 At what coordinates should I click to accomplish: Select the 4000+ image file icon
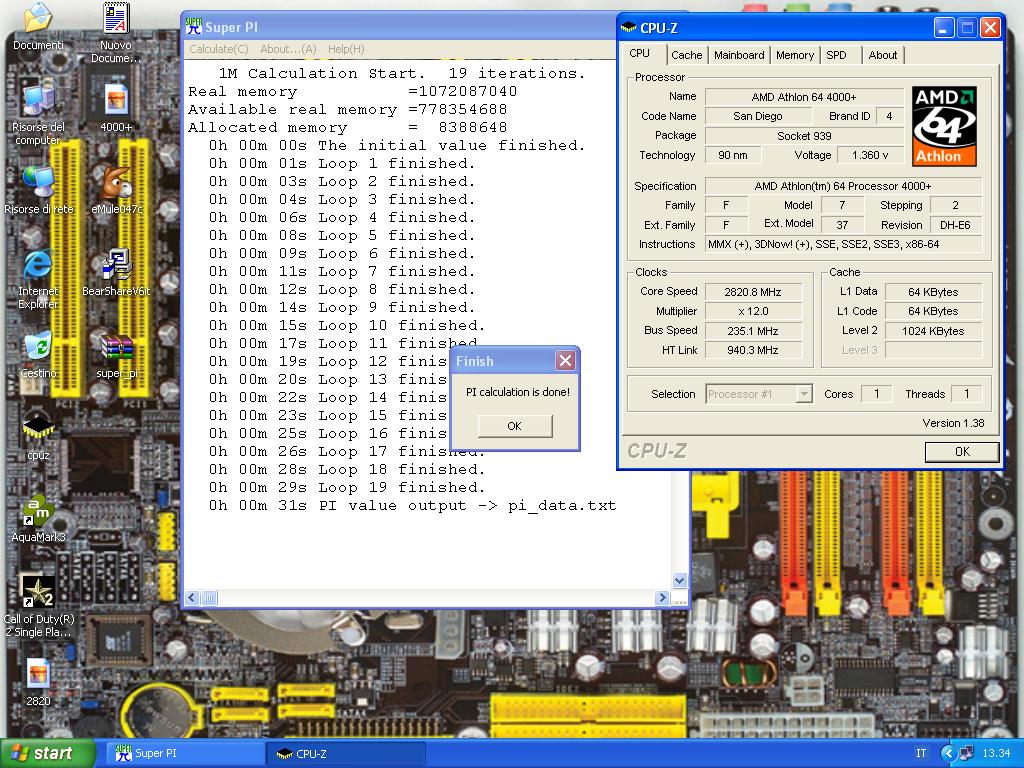point(116,101)
